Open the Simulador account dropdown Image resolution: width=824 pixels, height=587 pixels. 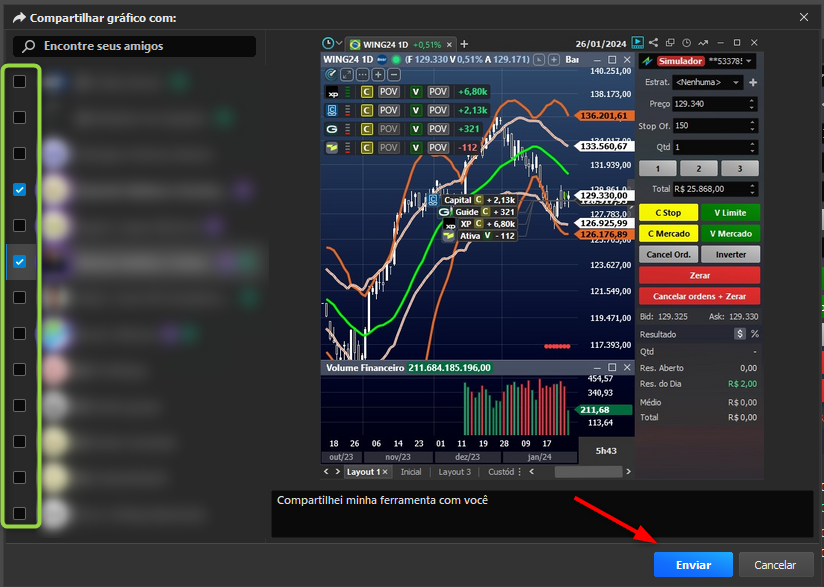coord(749,61)
